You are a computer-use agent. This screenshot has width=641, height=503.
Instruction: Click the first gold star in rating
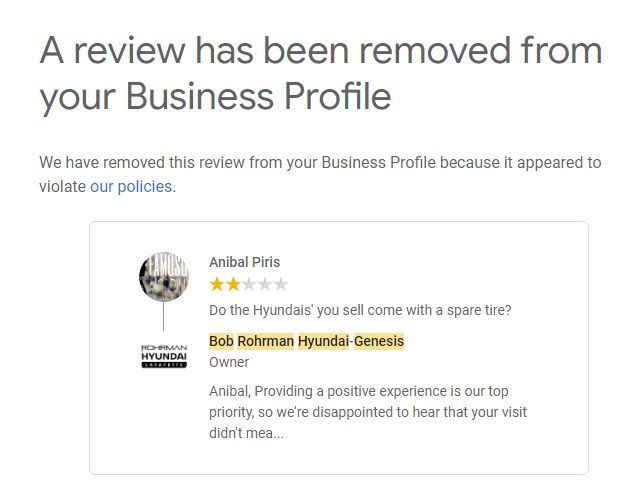tap(216, 285)
